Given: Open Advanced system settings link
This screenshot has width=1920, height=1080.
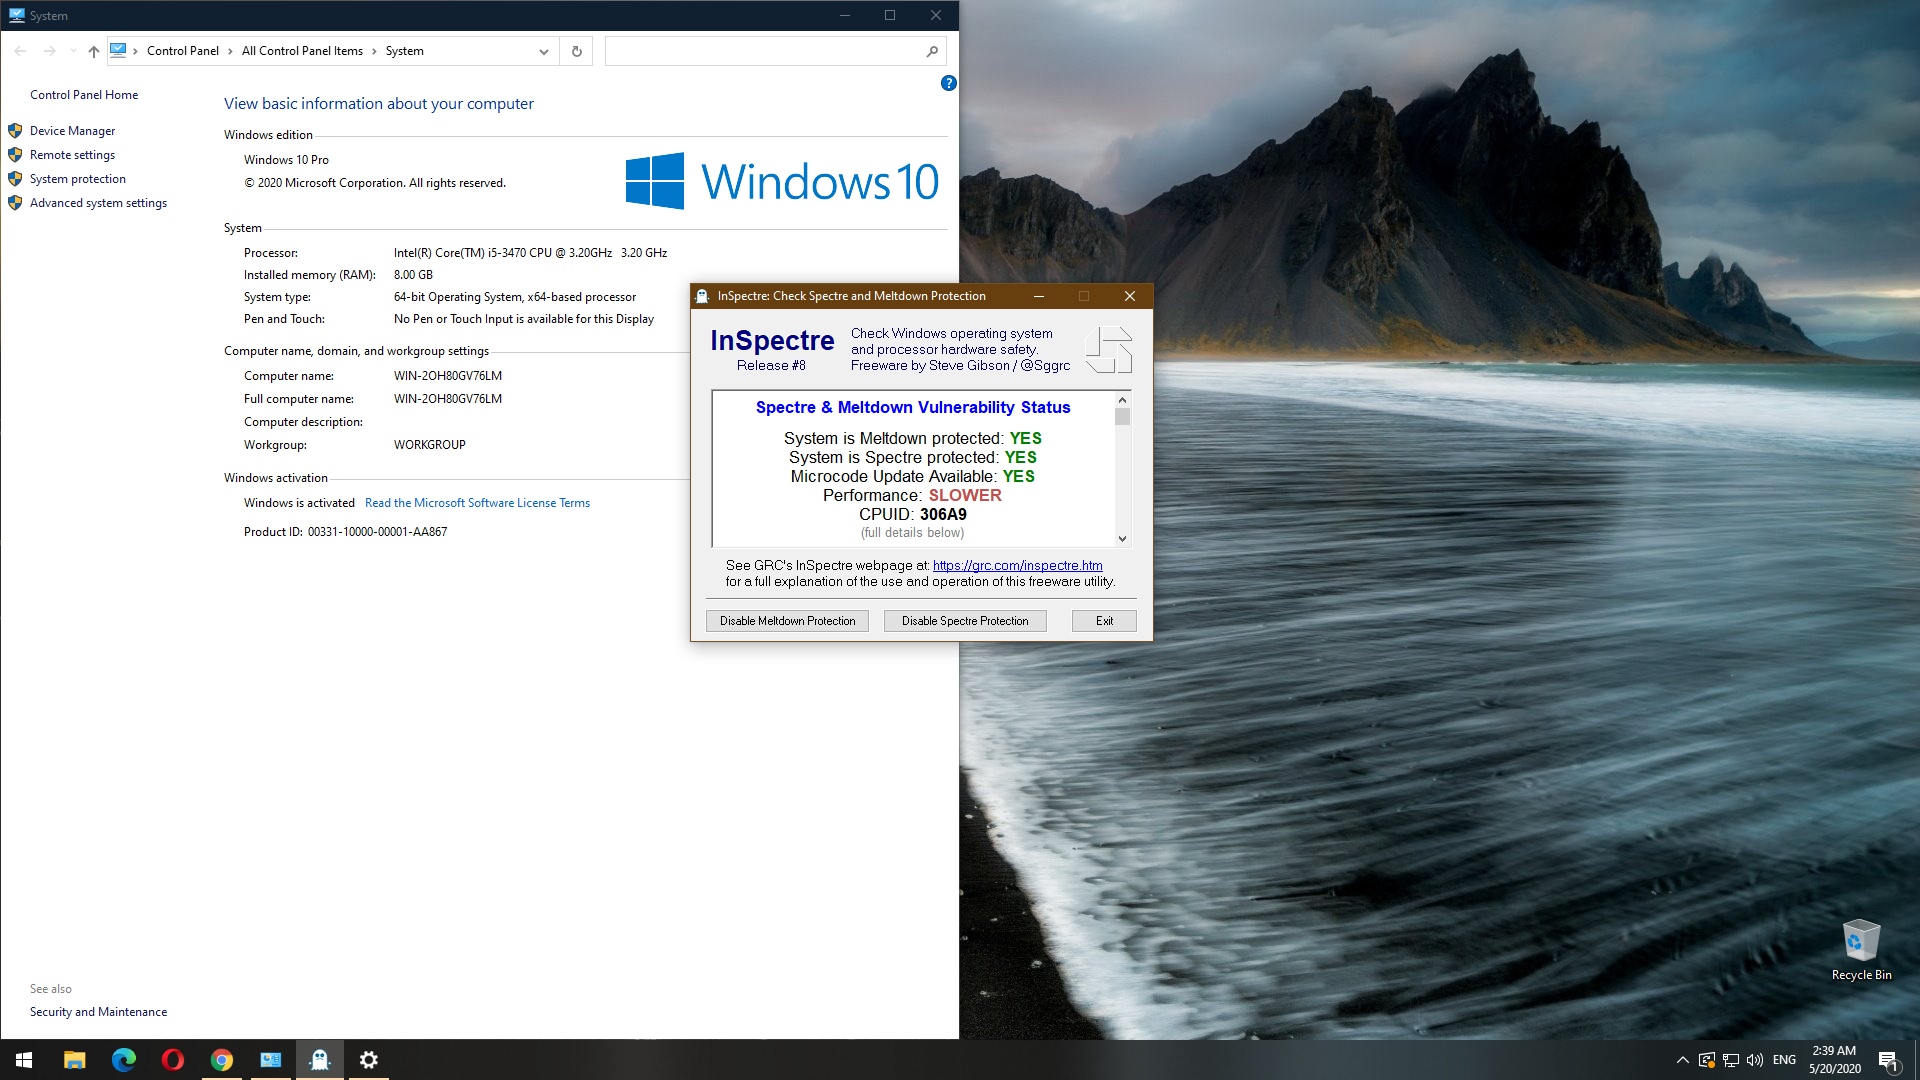Looking at the screenshot, I should click(98, 203).
